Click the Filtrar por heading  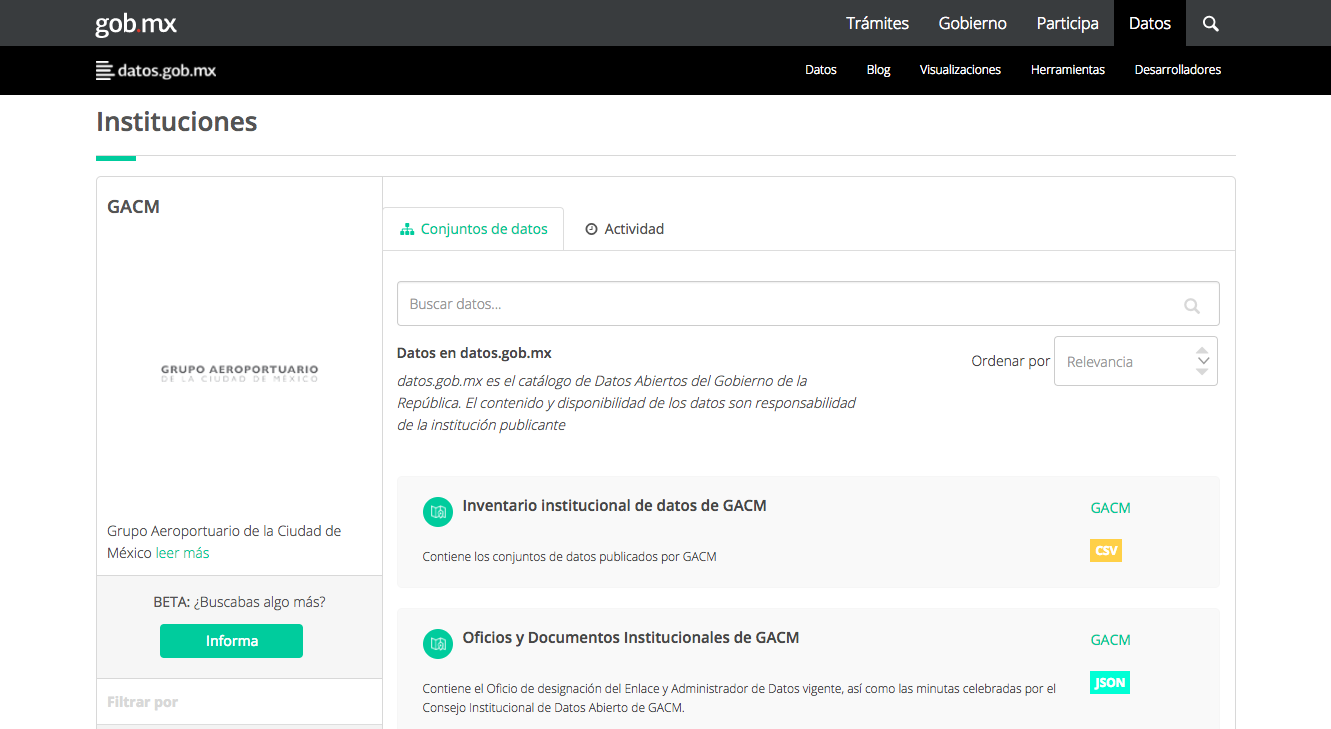(142, 702)
